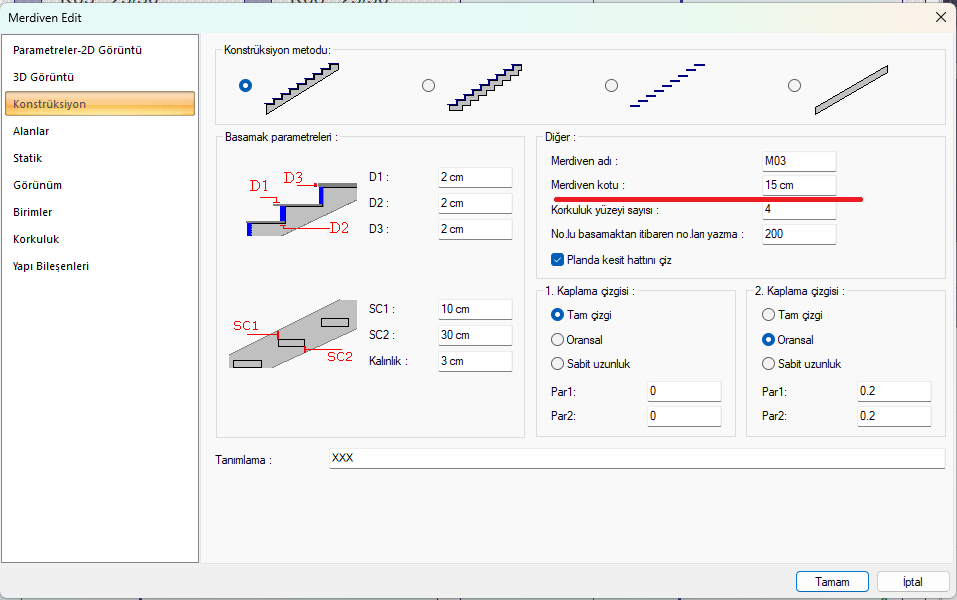Image resolution: width=957 pixels, height=600 pixels.
Task: Click the "No.lu basamaktan itibaren no.ları yazma :" label
Action: [x=647, y=234]
